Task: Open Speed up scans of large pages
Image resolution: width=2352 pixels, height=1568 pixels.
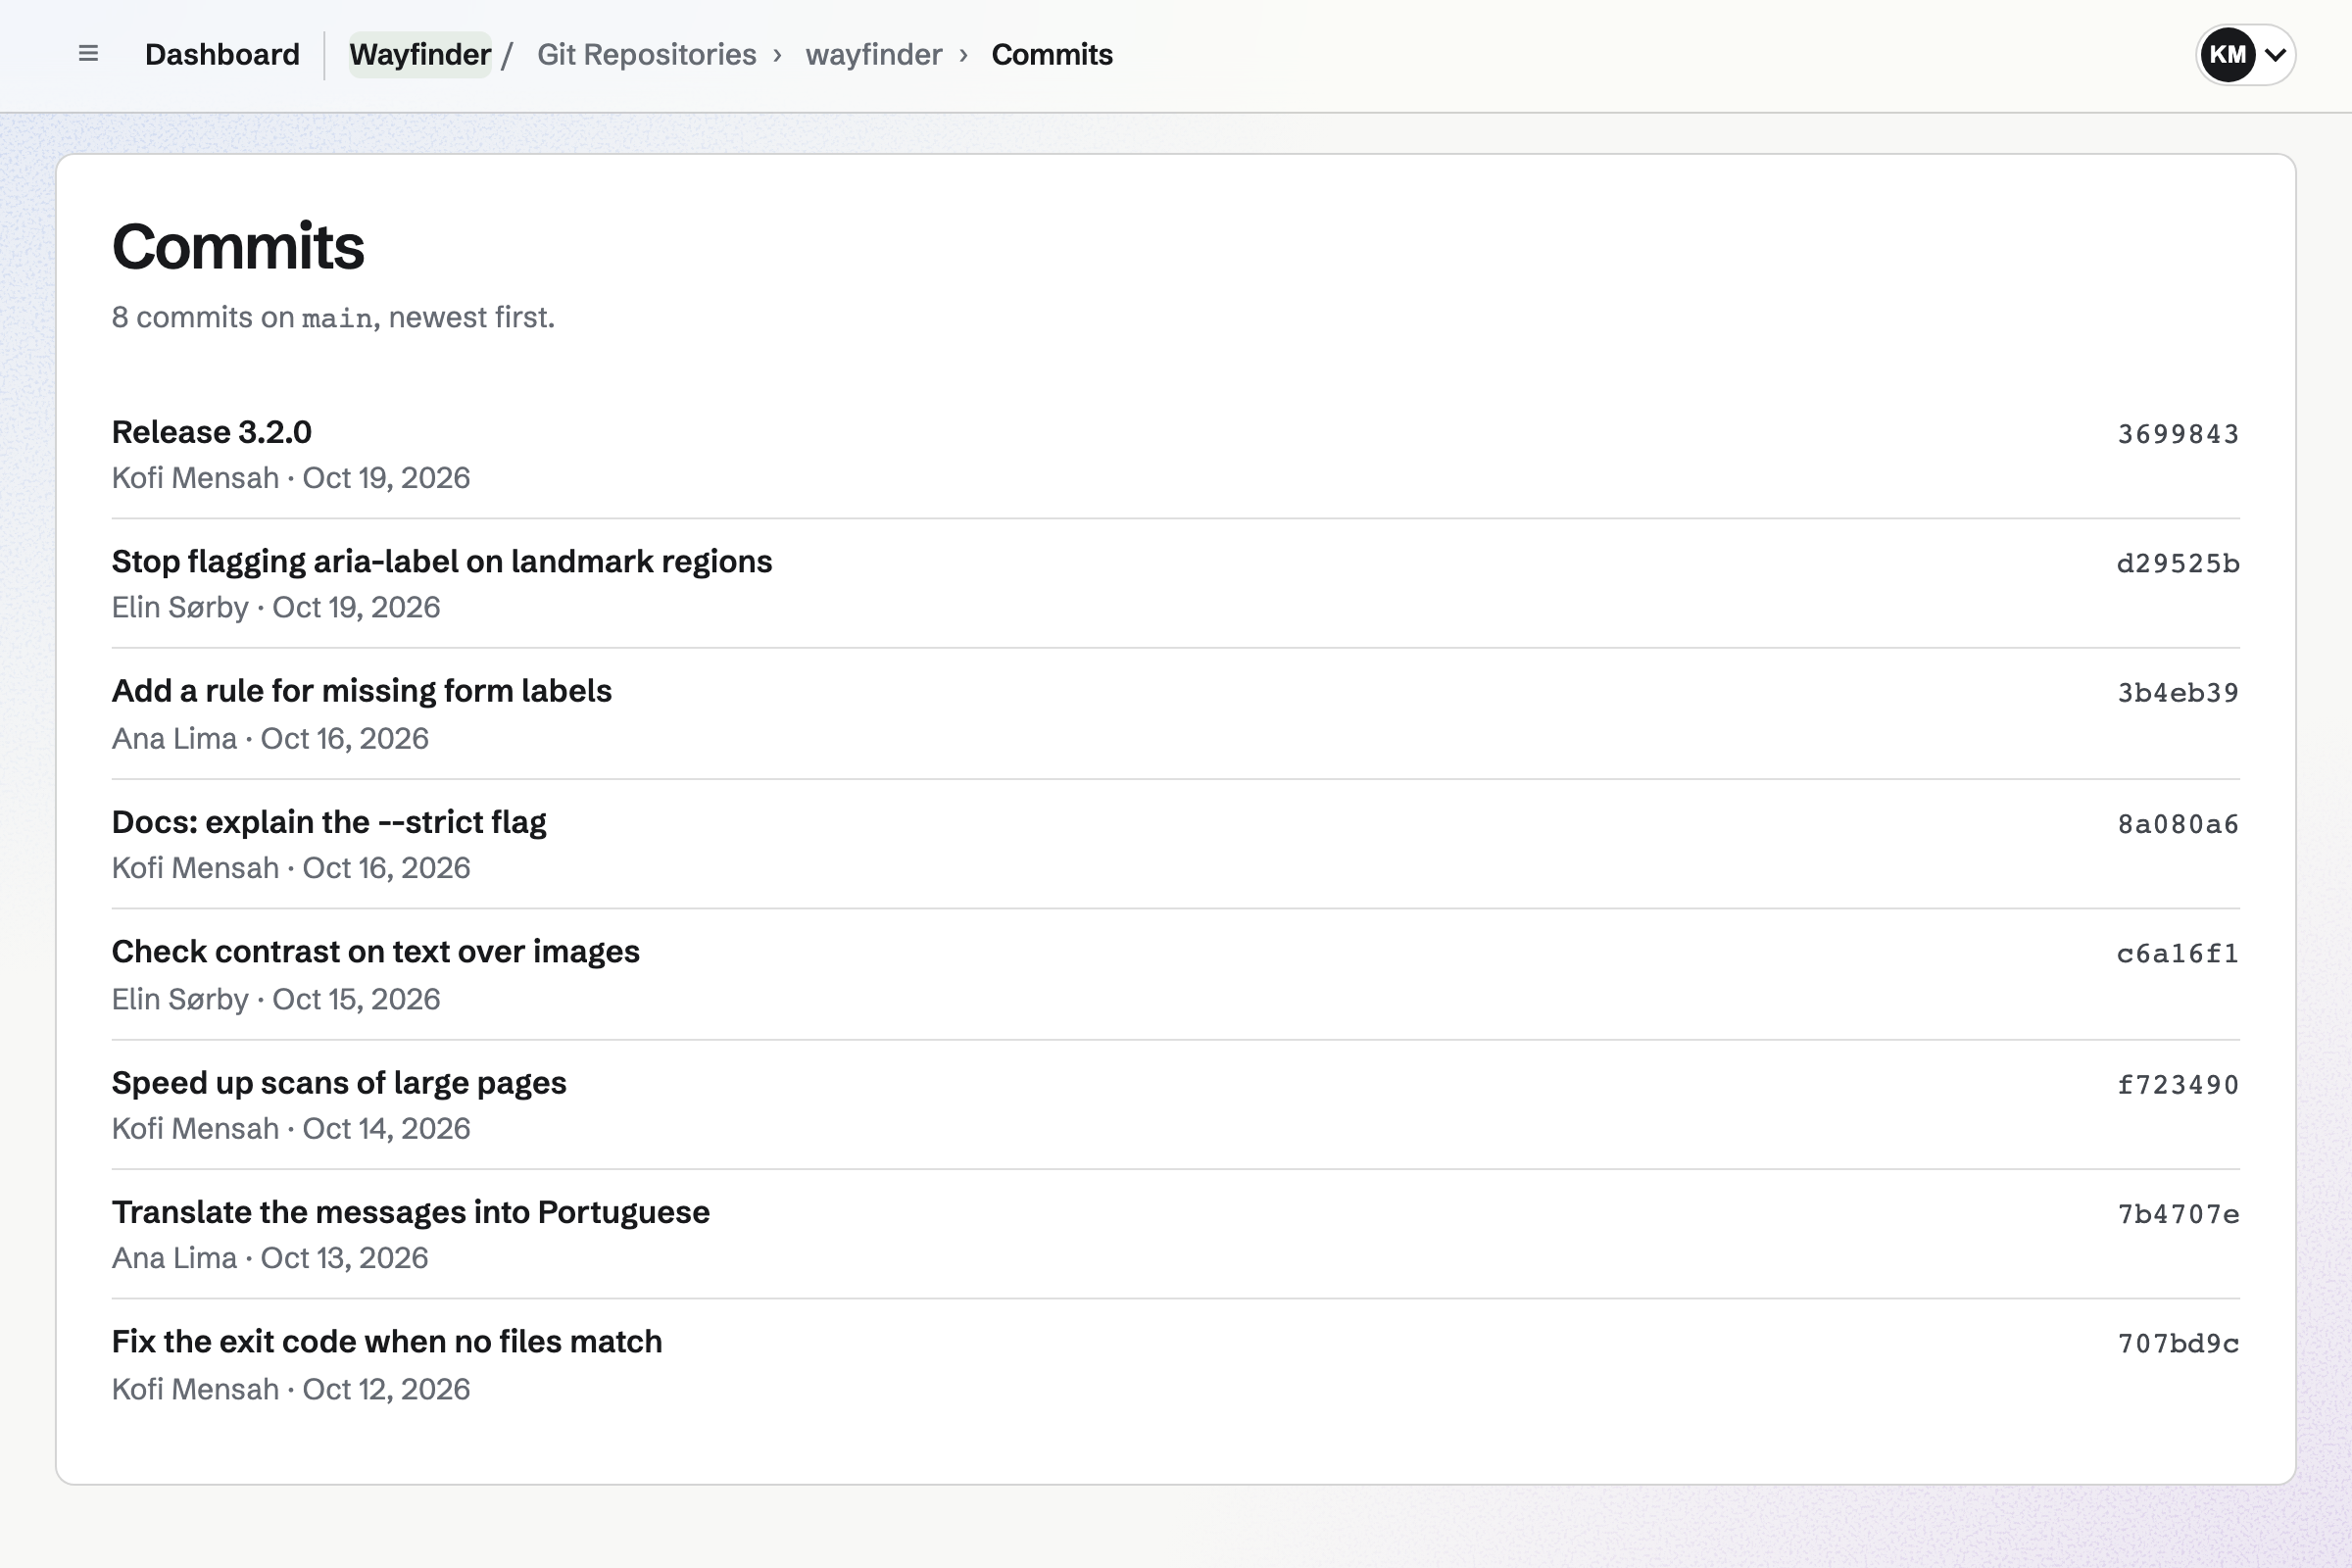Action: tap(339, 1083)
